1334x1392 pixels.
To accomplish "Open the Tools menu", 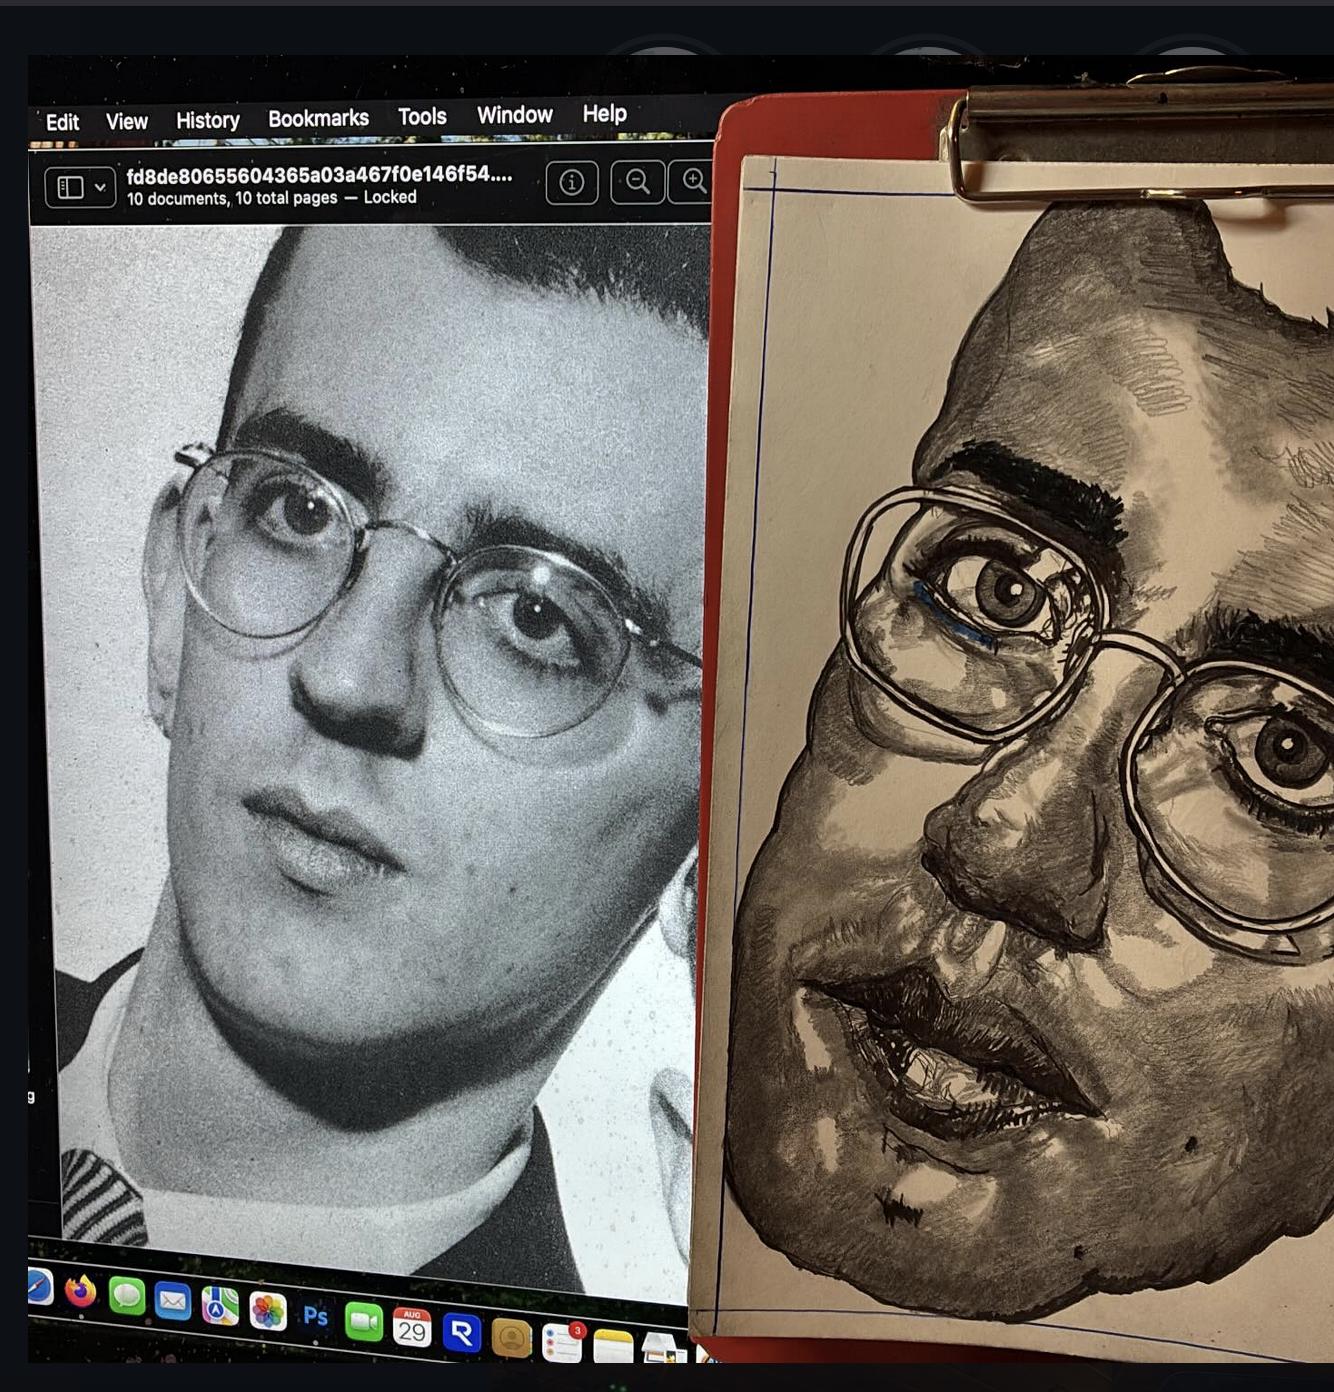I will (422, 117).
